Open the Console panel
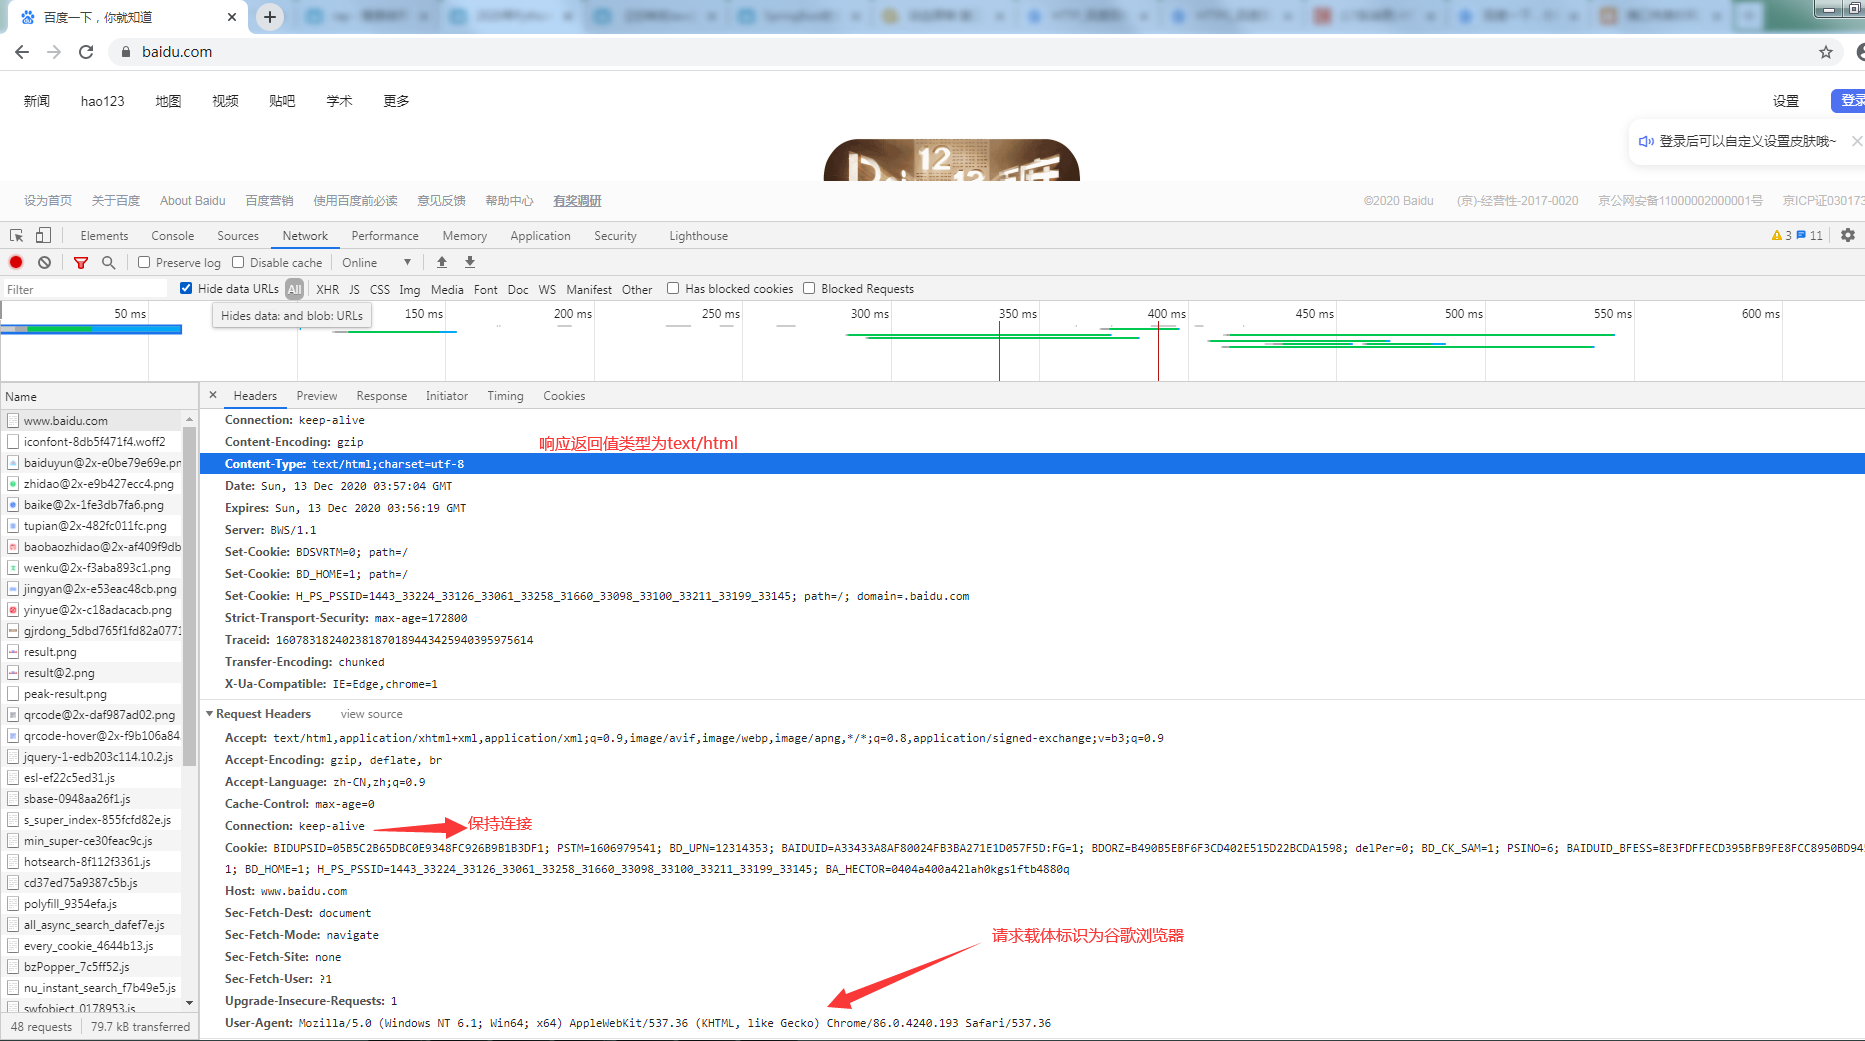 point(173,236)
